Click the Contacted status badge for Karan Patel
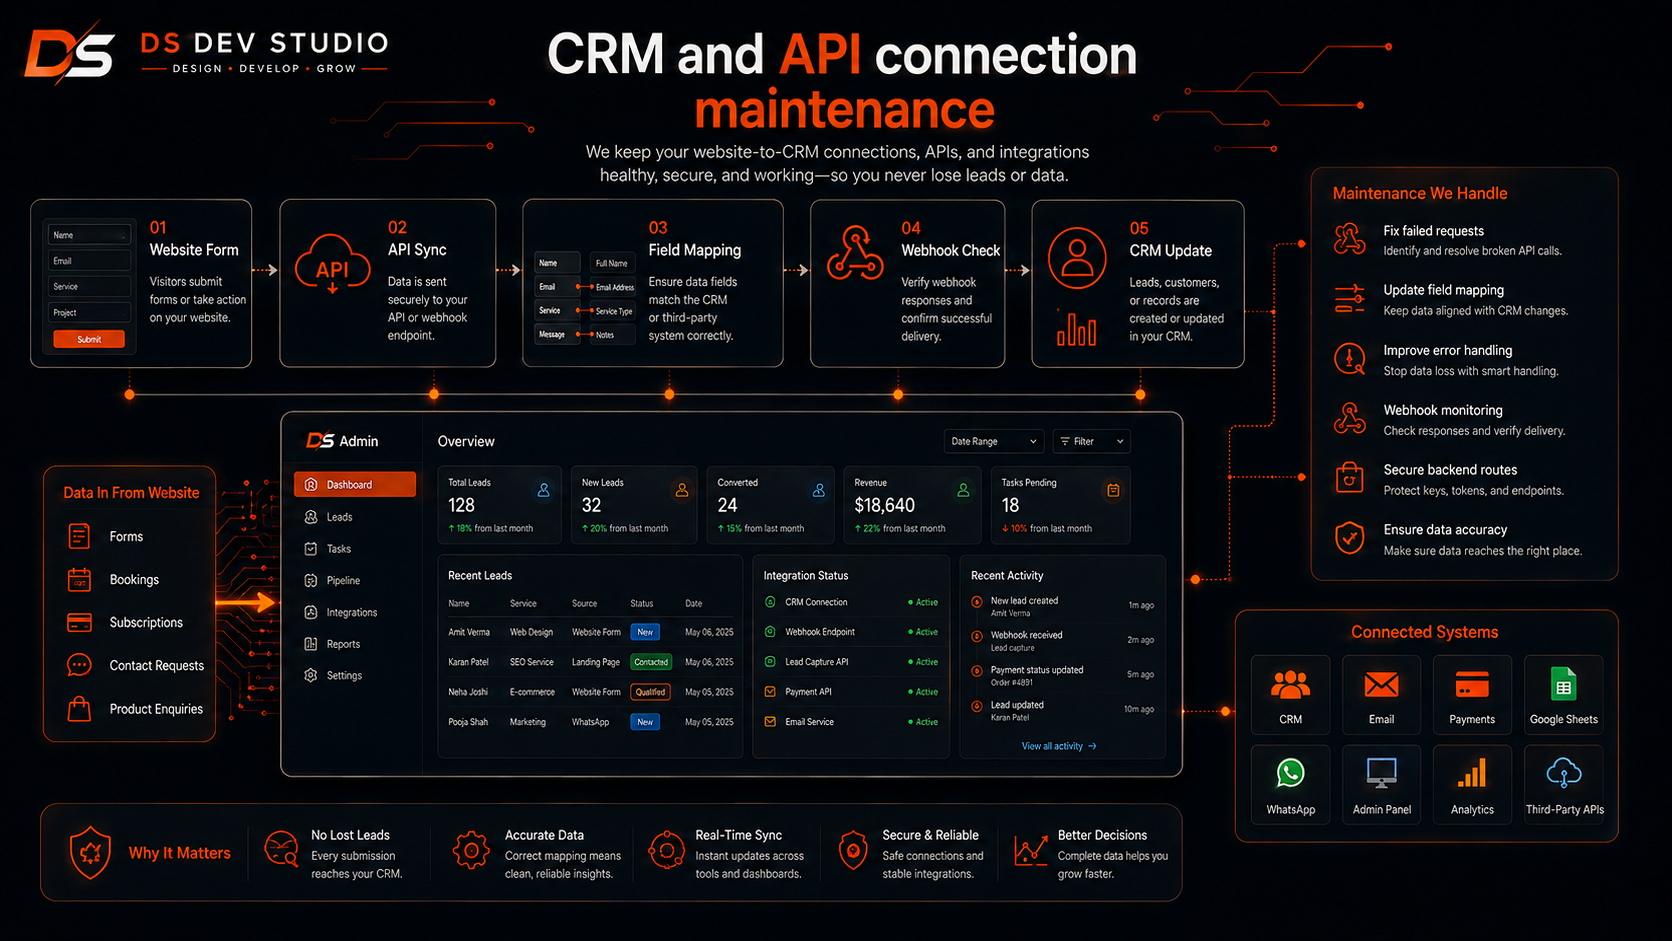Image resolution: width=1672 pixels, height=941 pixels. tap(651, 662)
